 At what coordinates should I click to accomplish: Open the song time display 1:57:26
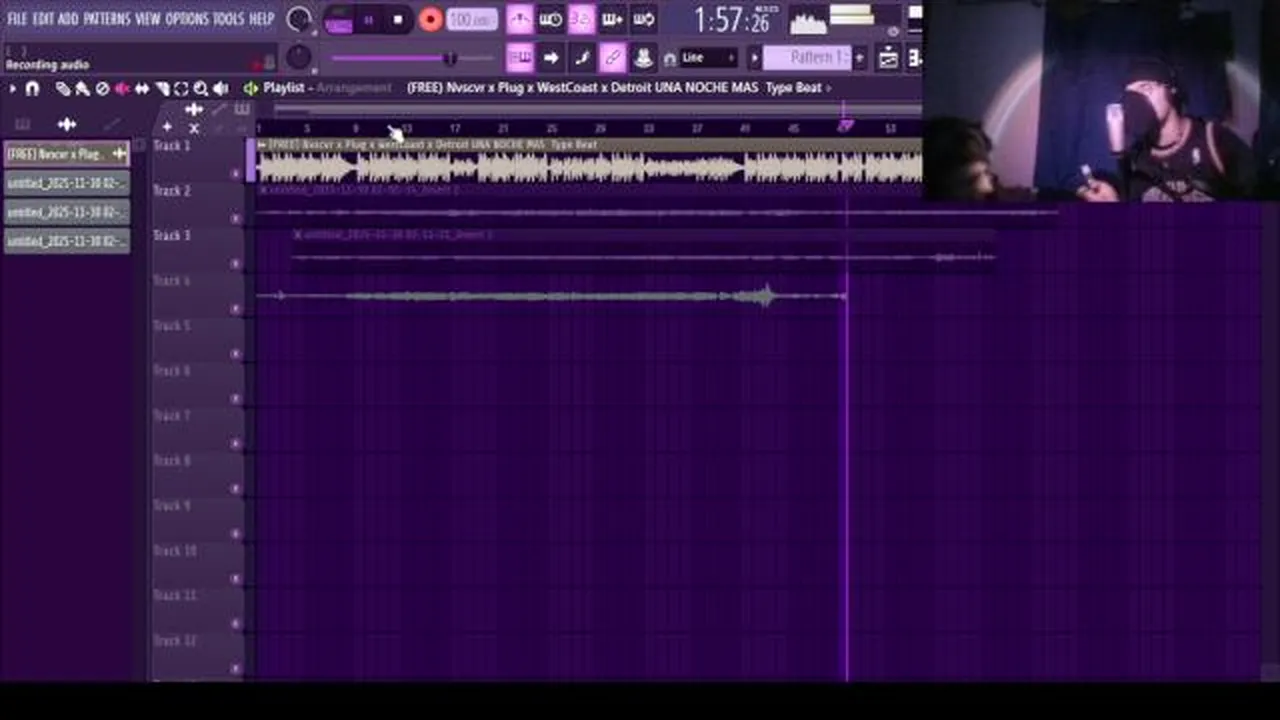pos(735,20)
